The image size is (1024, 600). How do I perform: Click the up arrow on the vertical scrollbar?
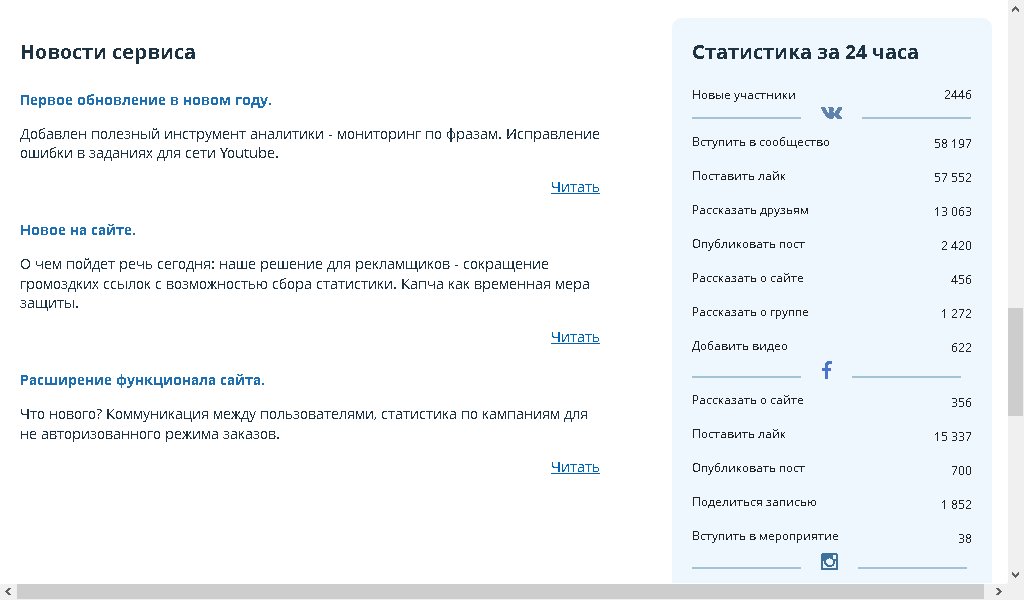tap(1016, 7)
